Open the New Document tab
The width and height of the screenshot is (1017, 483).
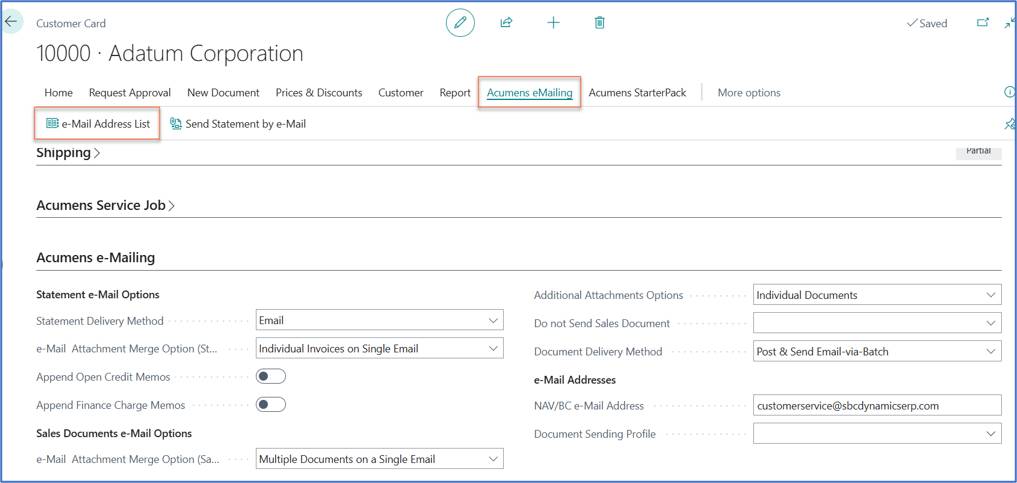coord(223,93)
